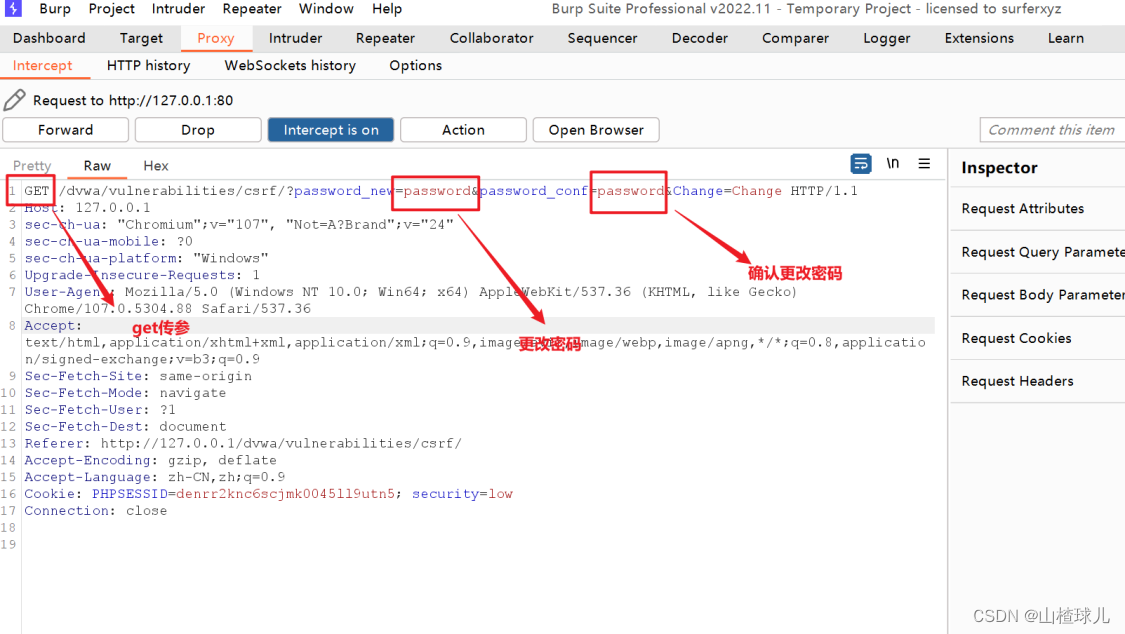
Task: Toggle the show non-printable characters \n icon
Action: pos(893,164)
